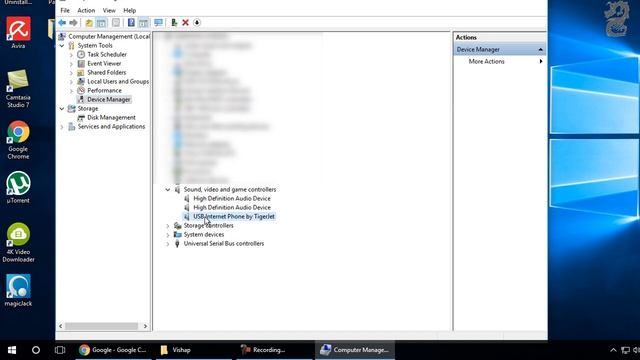Click console tree horizontal scrollbar thumb

101,326
